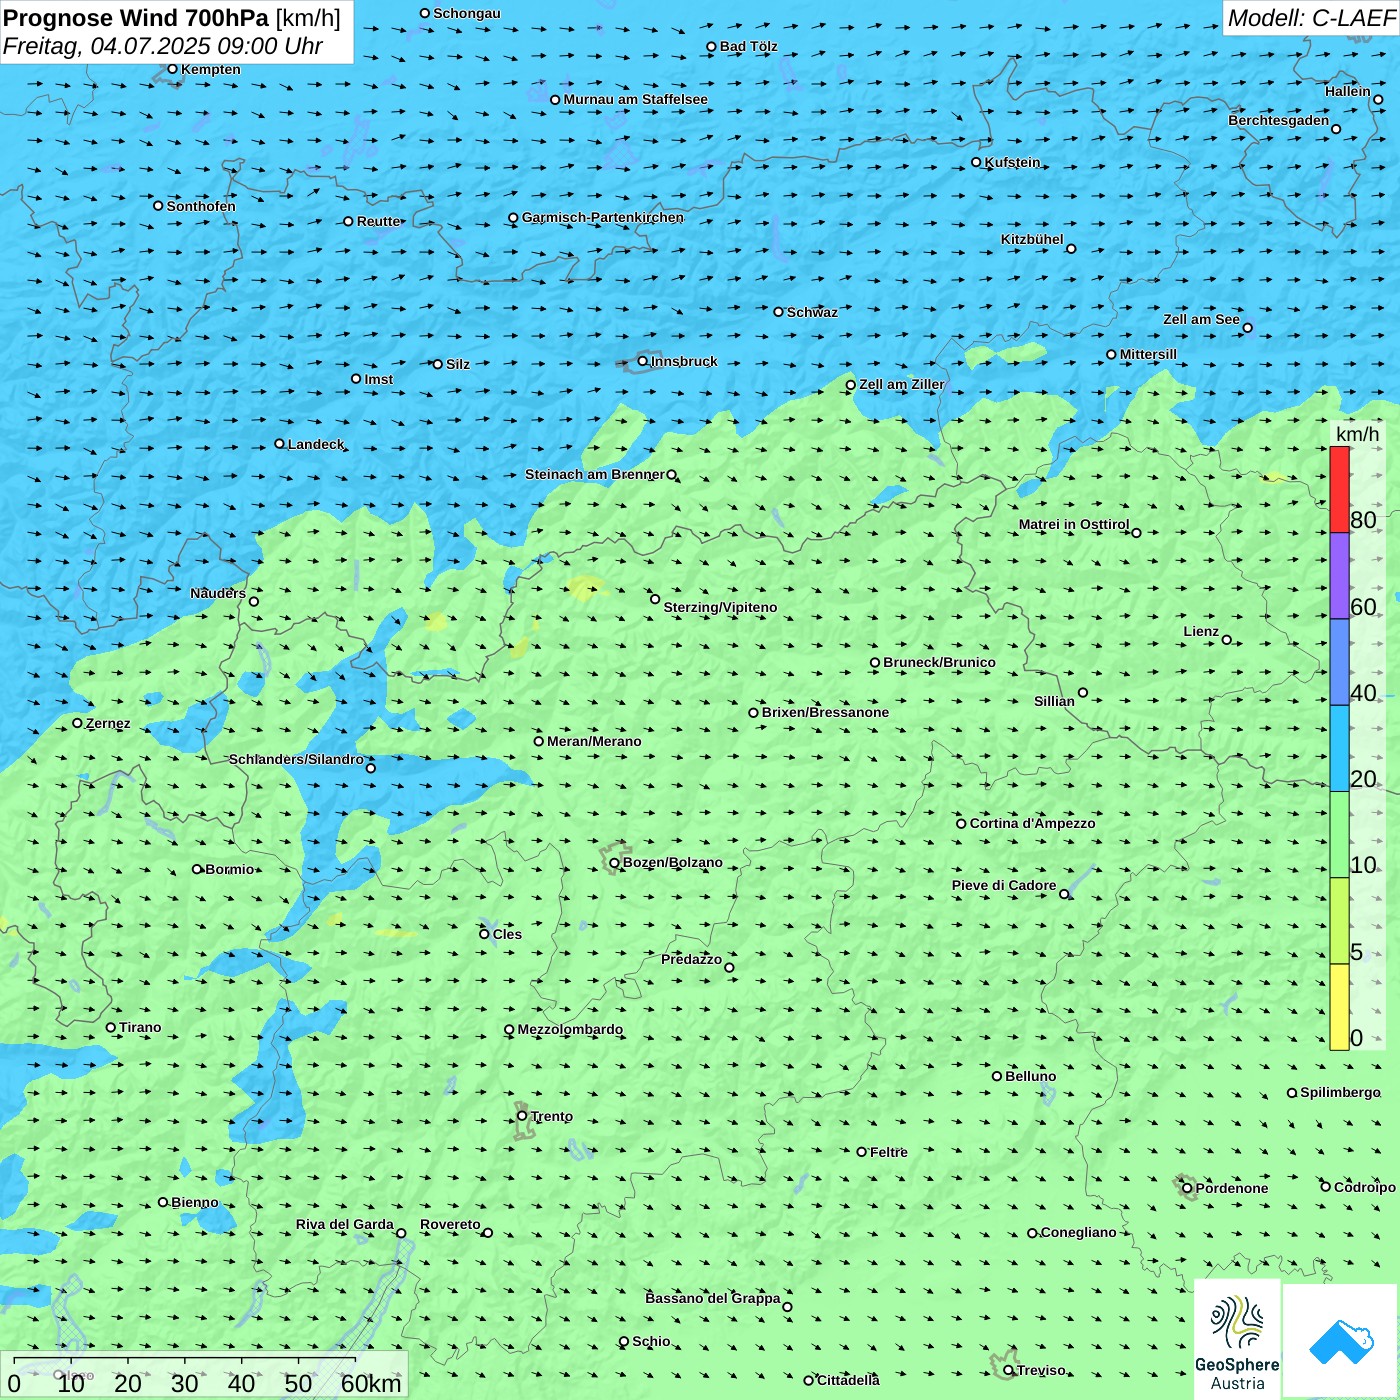This screenshot has height=1400, width=1400.
Task: Click the Kitzbühel city marker
Action: point(1071,248)
